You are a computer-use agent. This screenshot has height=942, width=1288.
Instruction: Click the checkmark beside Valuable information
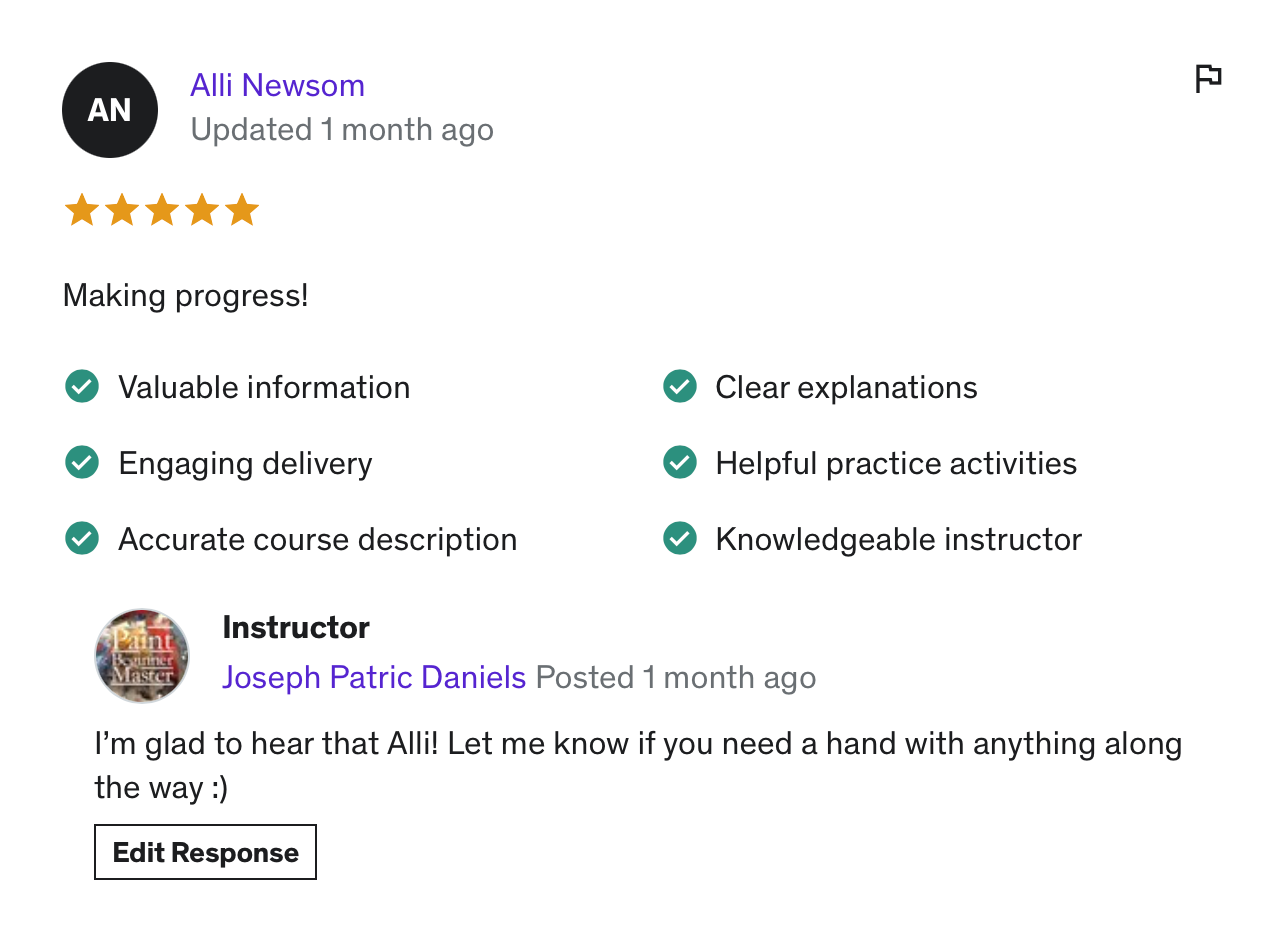(x=81, y=386)
